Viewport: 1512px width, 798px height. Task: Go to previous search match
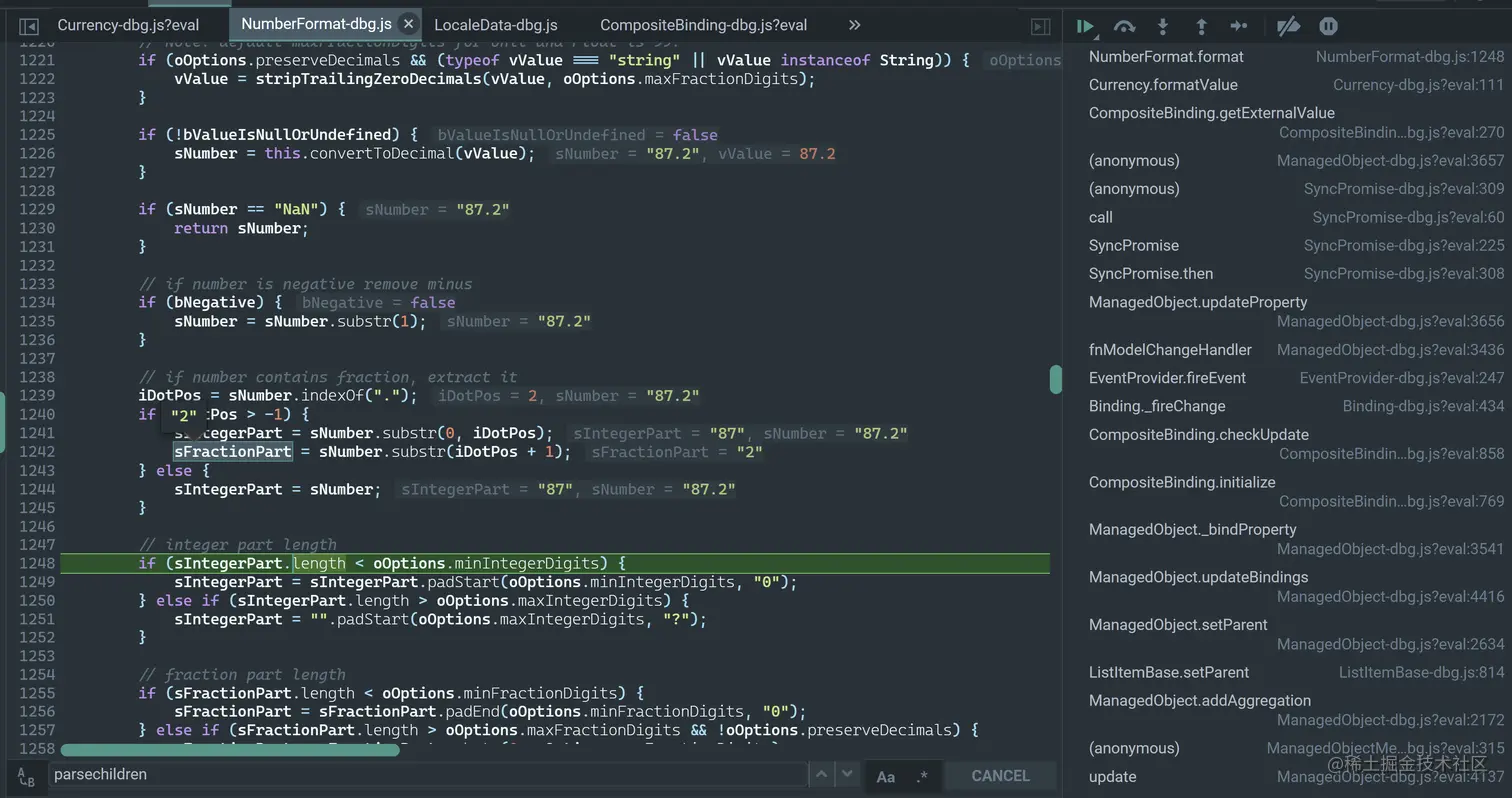tap(820, 774)
